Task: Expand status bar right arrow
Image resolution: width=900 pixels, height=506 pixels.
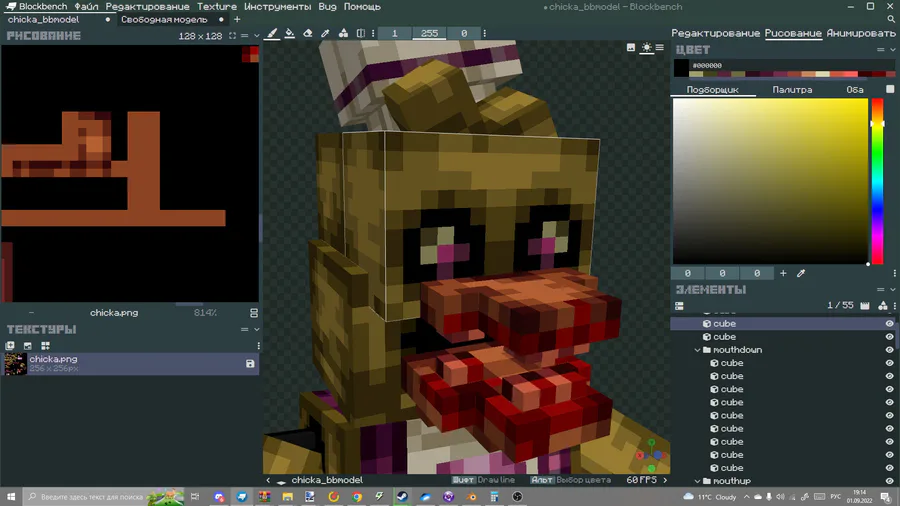Action: pos(665,480)
